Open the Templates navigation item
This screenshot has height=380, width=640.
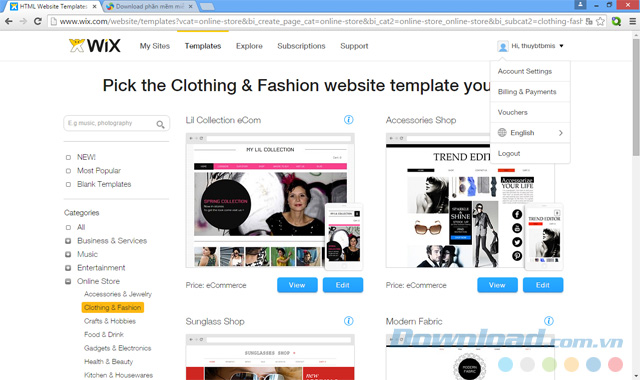pyautogui.click(x=203, y=46)
